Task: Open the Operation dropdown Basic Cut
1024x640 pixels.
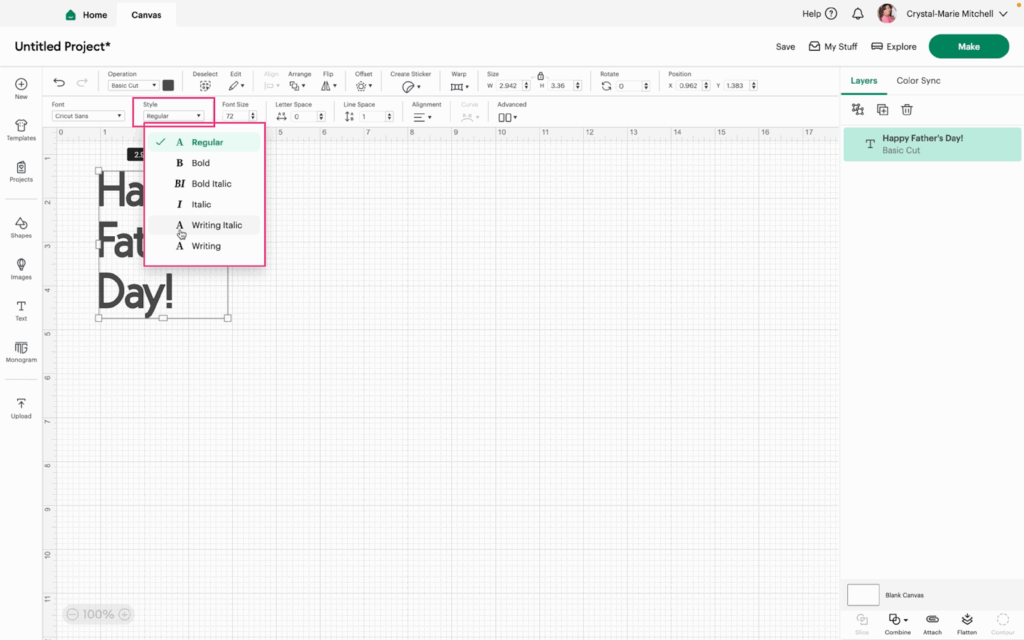Action: point(133,86)
